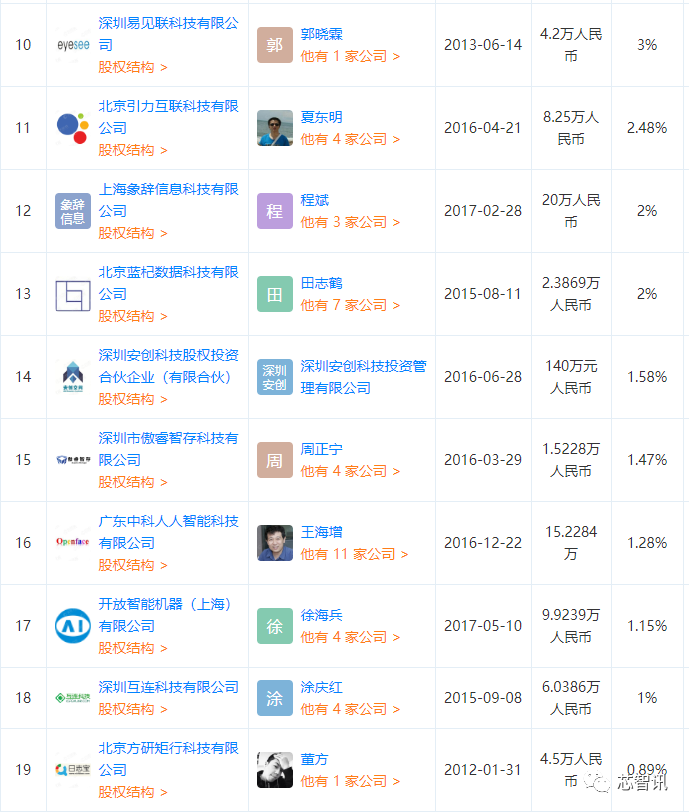689x812 pixels.
Task: Click 王海增's portrait photo
Action: coord(275,543)
